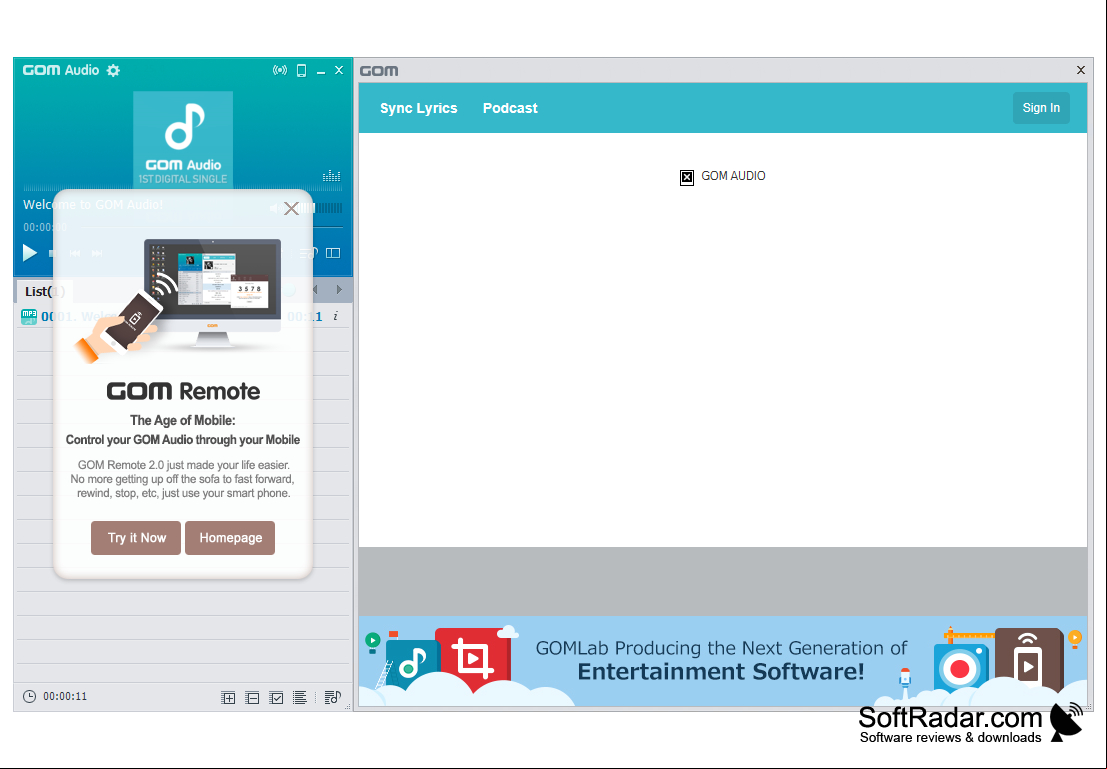This screenshot has width=1107, height=769.
Task: Open the sort list lines icon
Action: click(300, 698)
